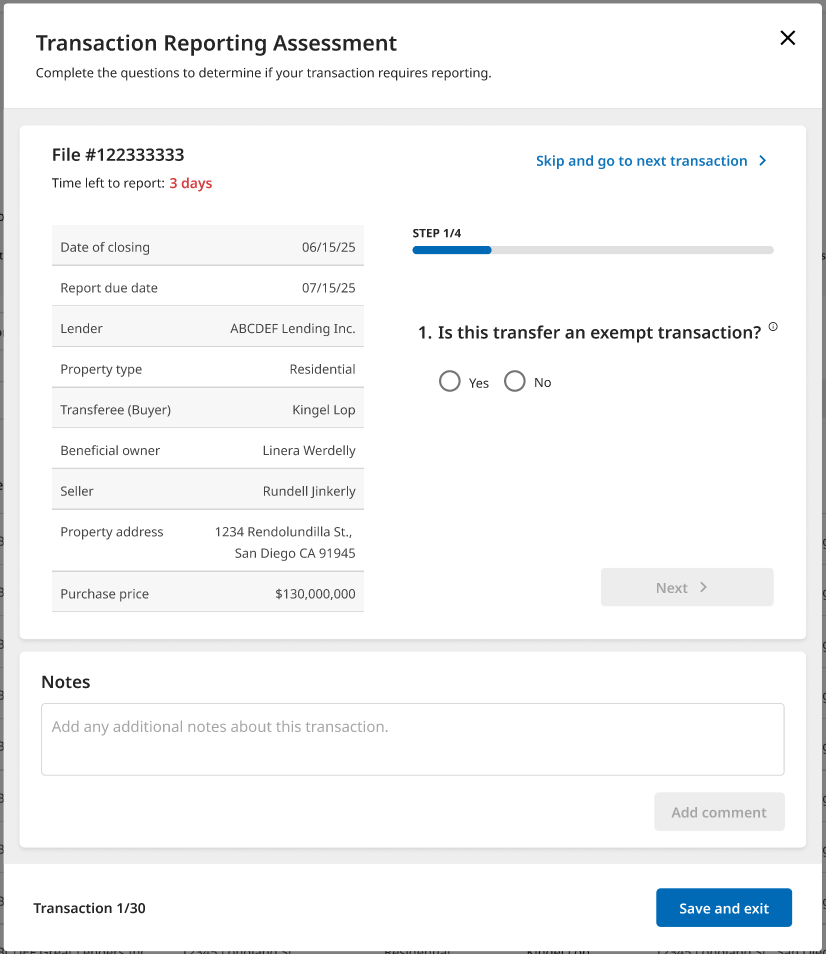Click the Report due date 07/15/25 value

[328, 288]
